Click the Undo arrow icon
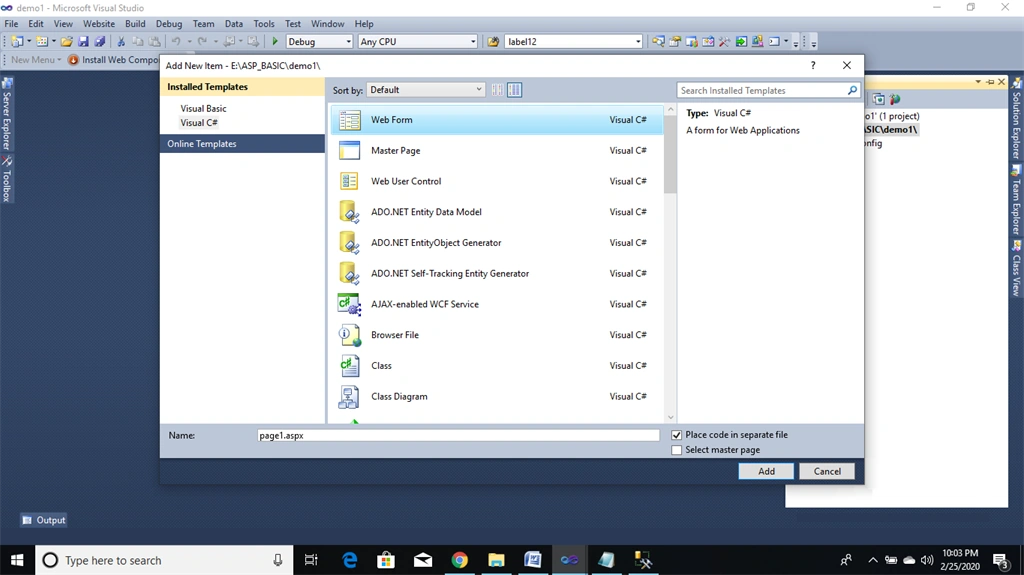This screenshot has height=575, width=1024. [x=176, y=41]
